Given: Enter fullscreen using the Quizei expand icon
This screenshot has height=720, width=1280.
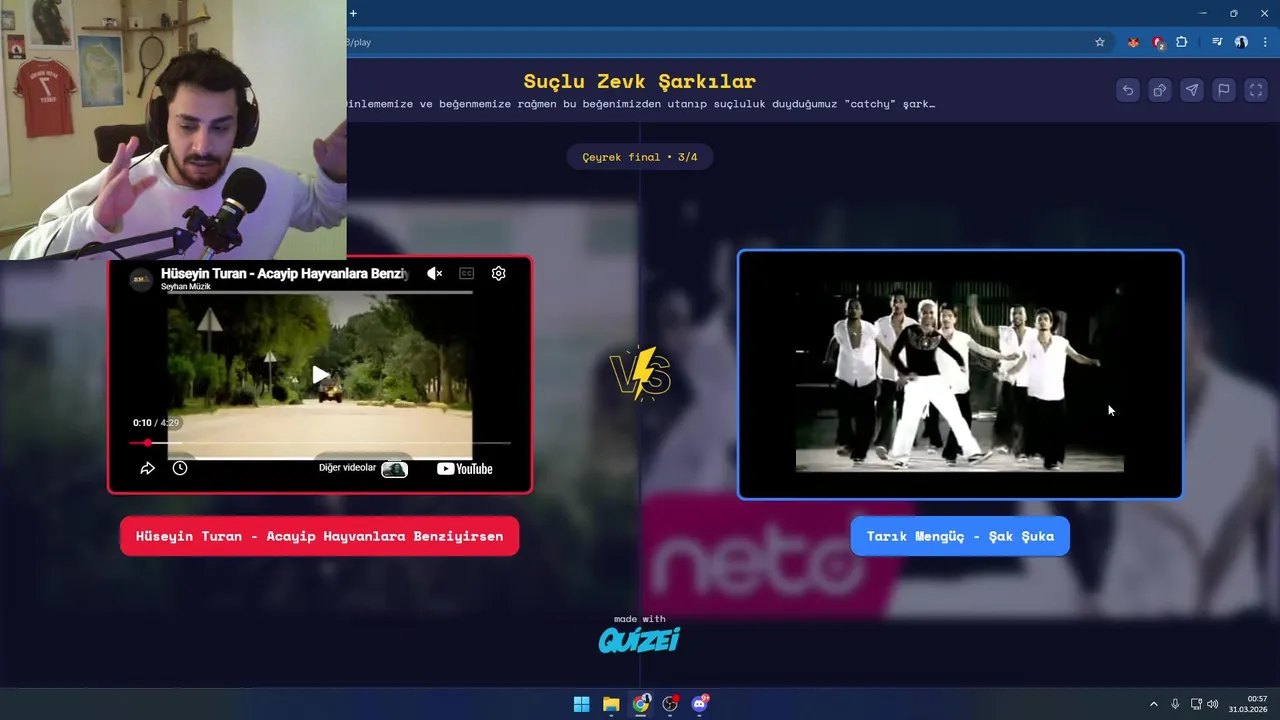Looking at the screenshot, I should point(1256,90).
